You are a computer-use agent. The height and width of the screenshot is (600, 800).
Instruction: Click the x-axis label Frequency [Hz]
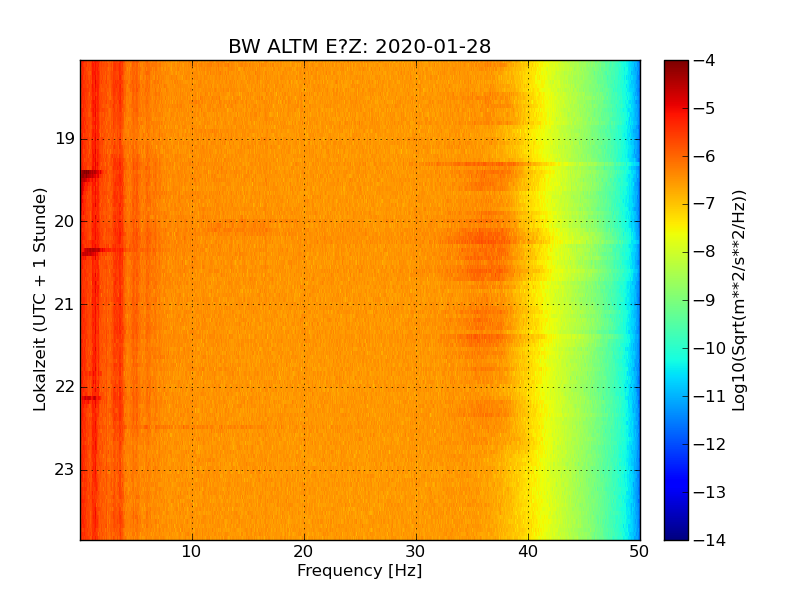(x=360, y=570)
